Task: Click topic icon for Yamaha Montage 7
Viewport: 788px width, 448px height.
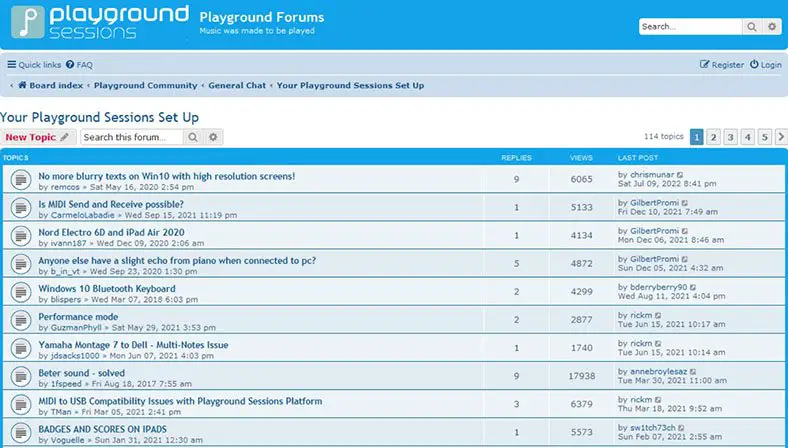Action: point(21,348)
